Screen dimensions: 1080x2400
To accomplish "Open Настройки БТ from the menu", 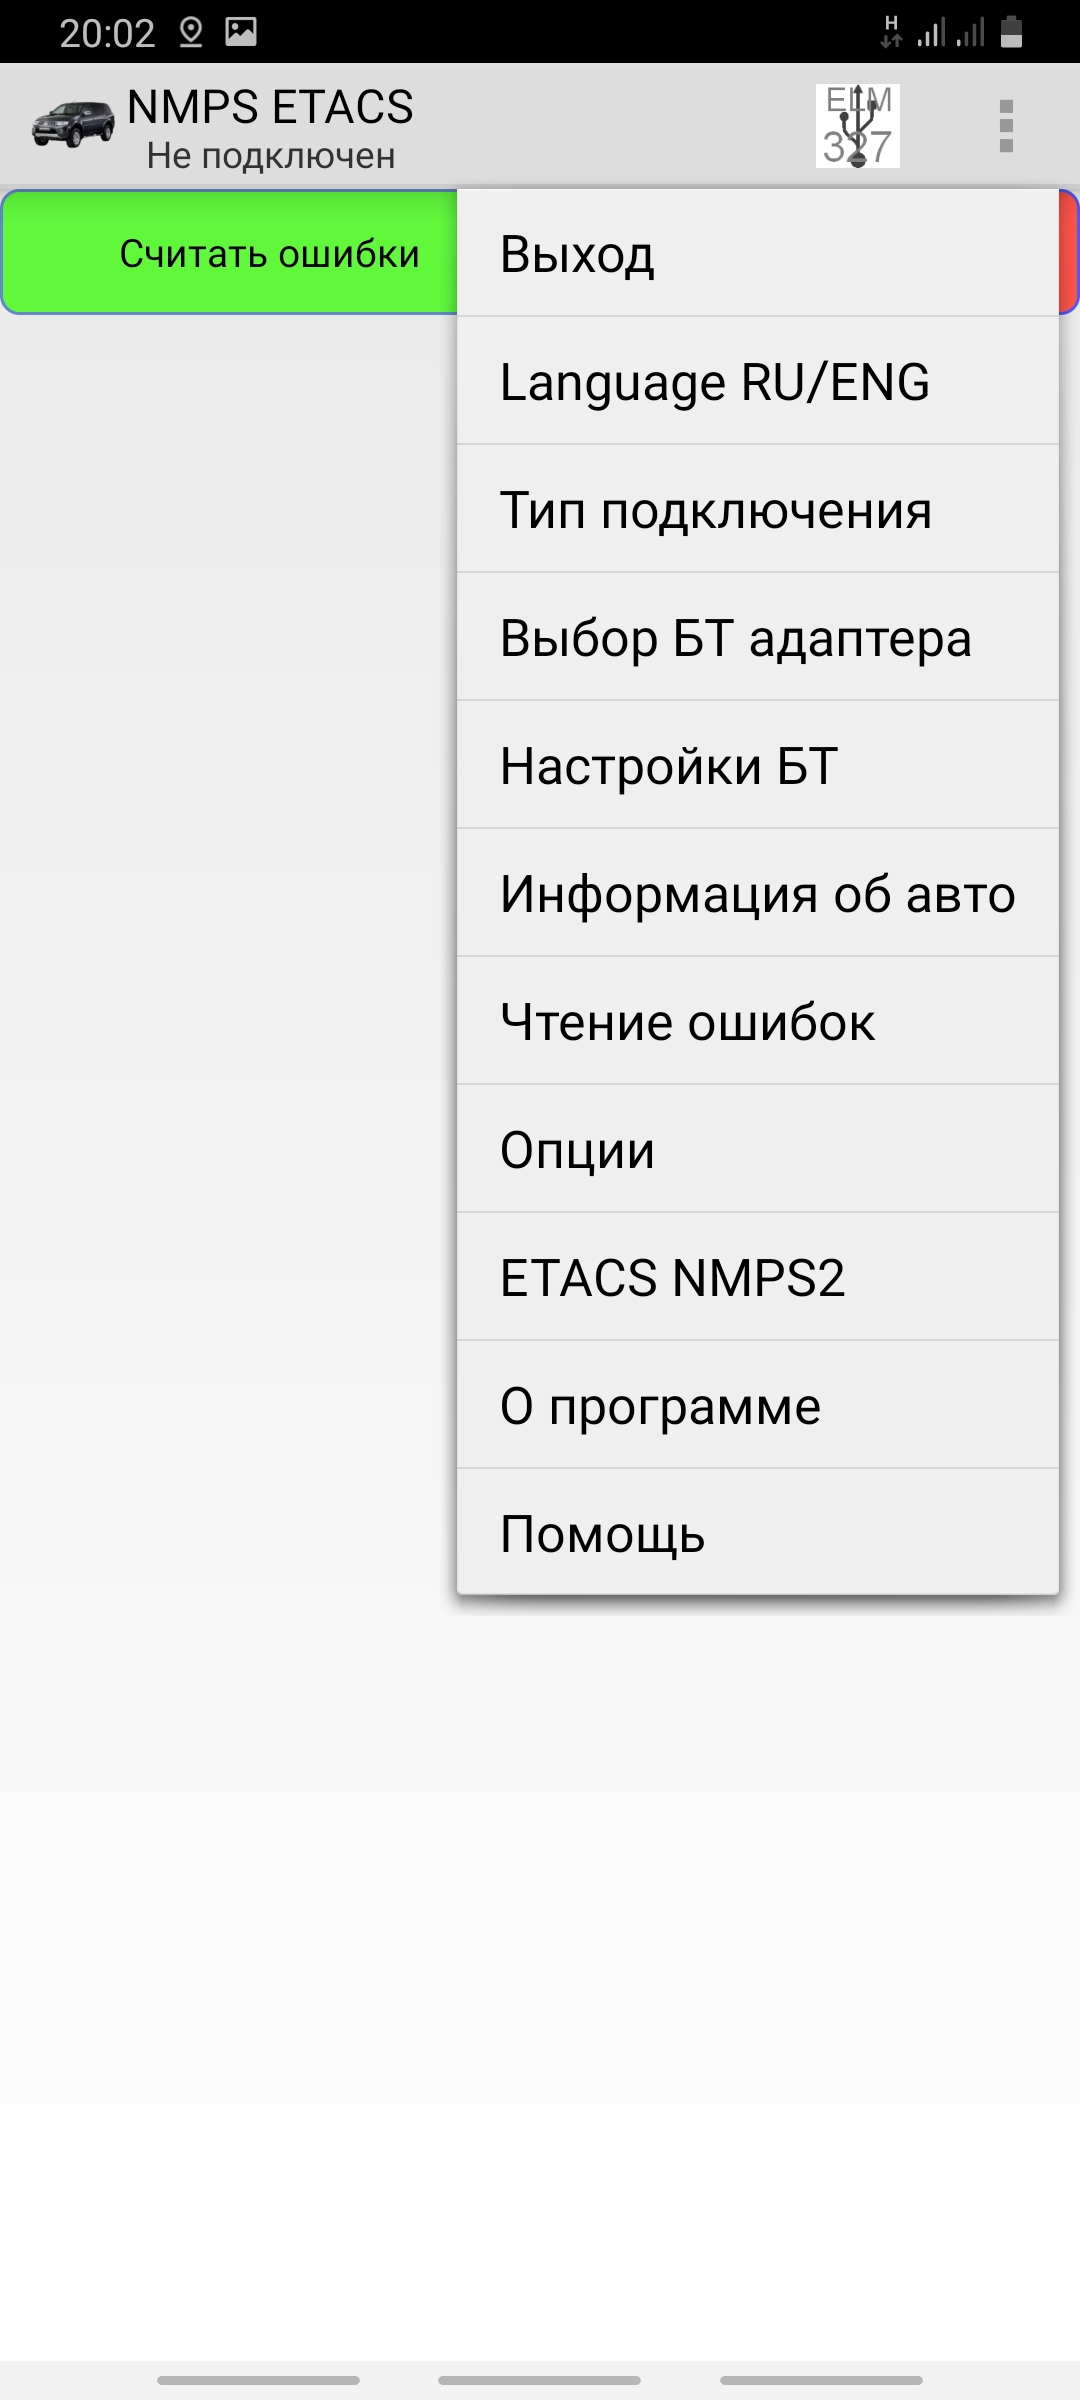I will [x=757, y=766].
